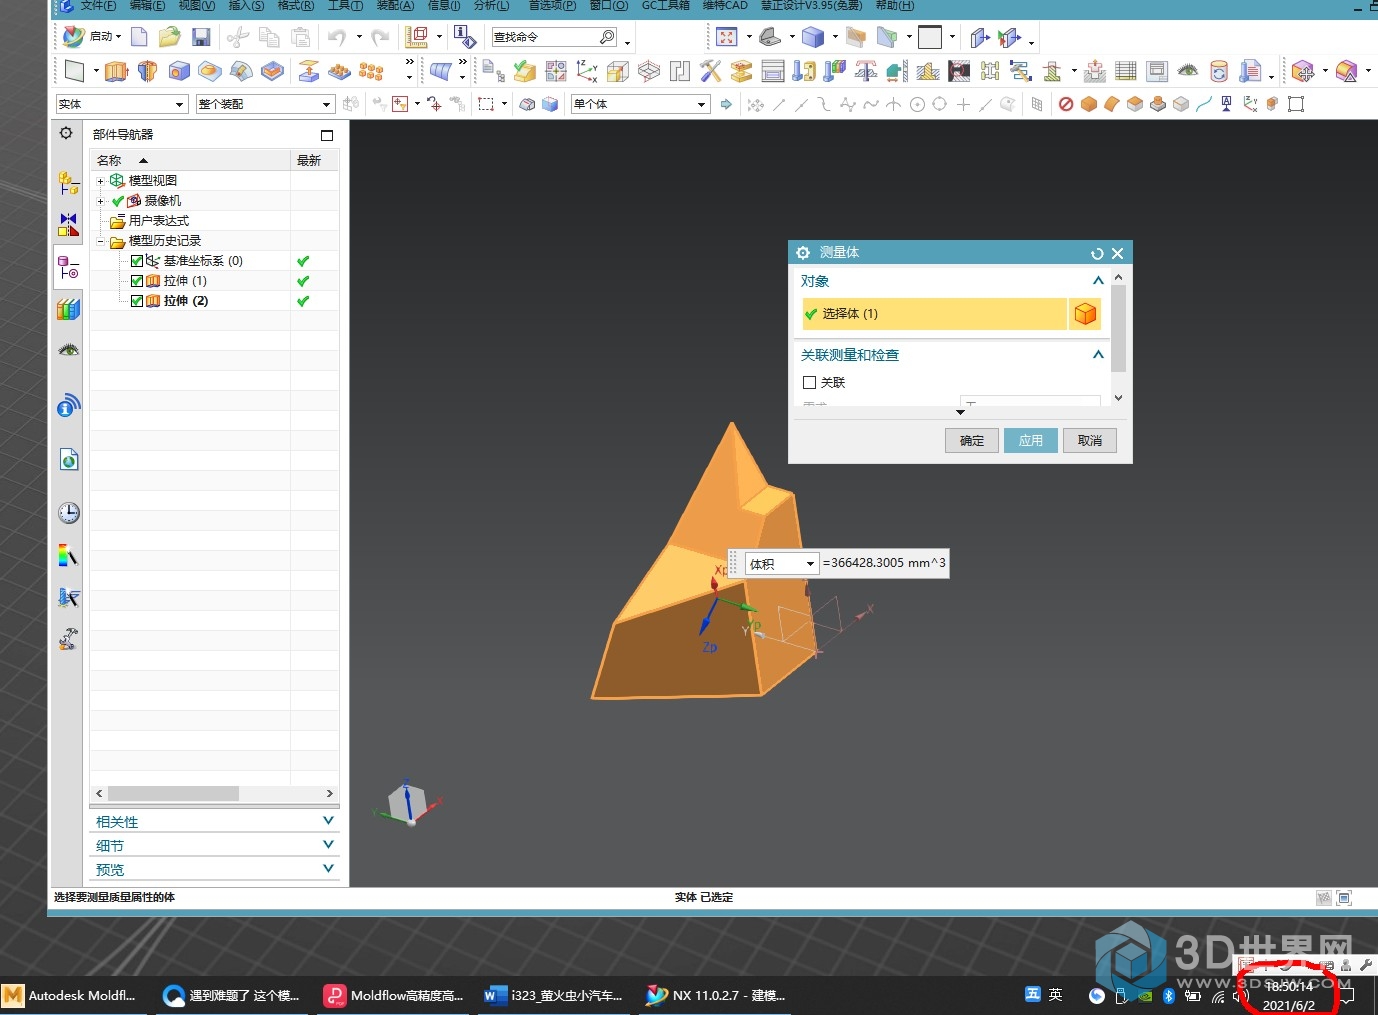Screen dimensions: 1378x1015
Task: Click the hammer and wrench mold tools icon
Action: click(x=710, y=71)
